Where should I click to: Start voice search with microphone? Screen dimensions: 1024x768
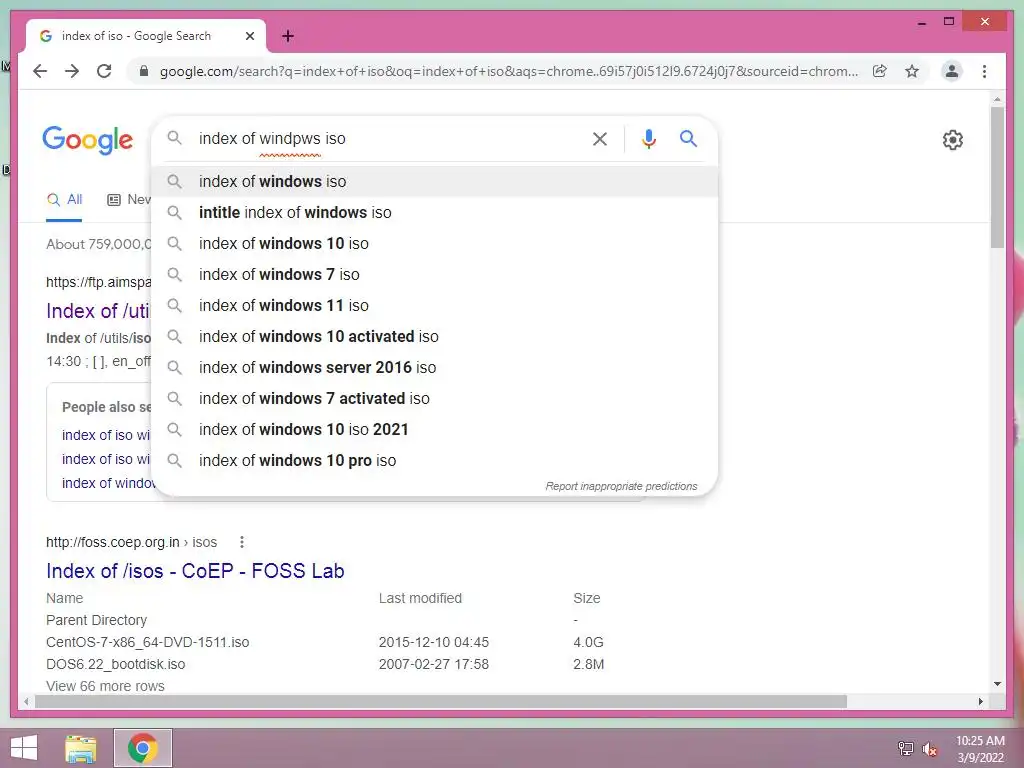(x=648, y=138)
